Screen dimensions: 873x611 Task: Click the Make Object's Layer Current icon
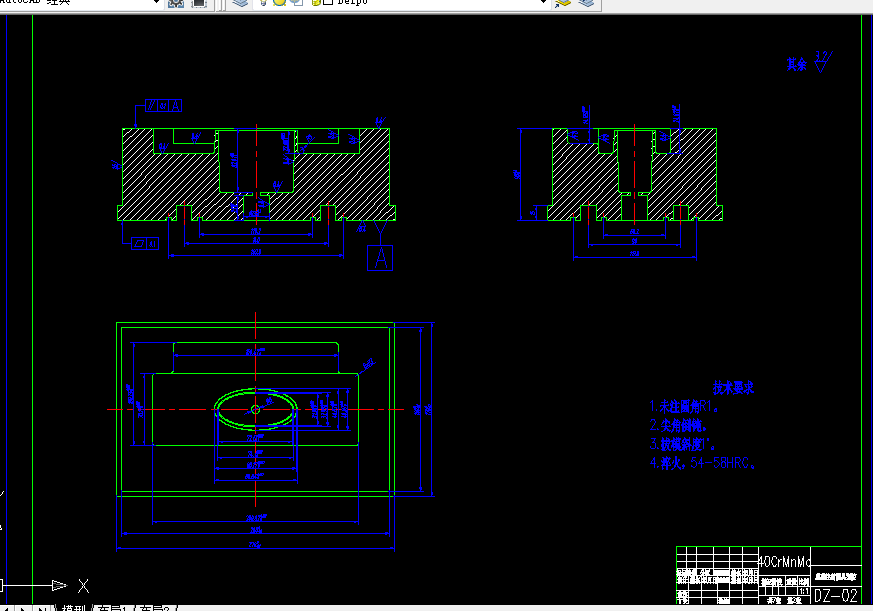(x=563, y=3)
